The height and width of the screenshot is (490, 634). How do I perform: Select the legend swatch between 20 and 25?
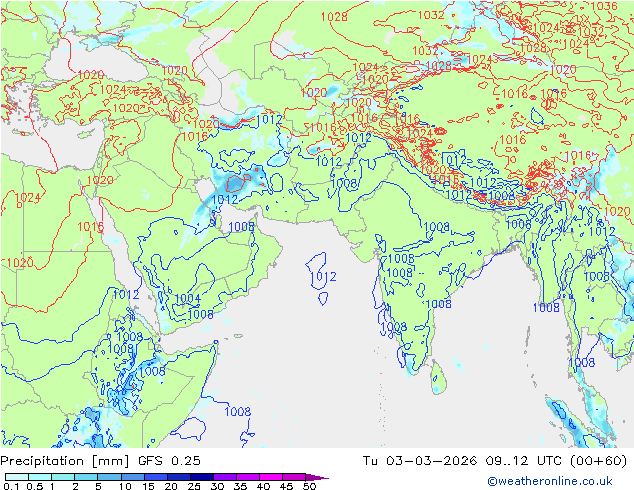(x=178, y=477)
